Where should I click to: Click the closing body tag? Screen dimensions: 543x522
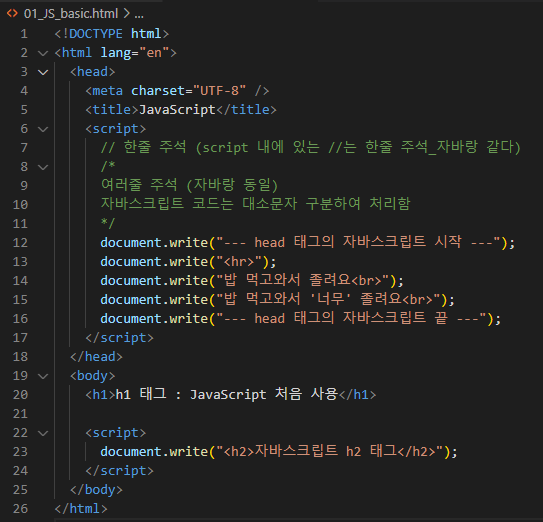[x=96, y=490]
